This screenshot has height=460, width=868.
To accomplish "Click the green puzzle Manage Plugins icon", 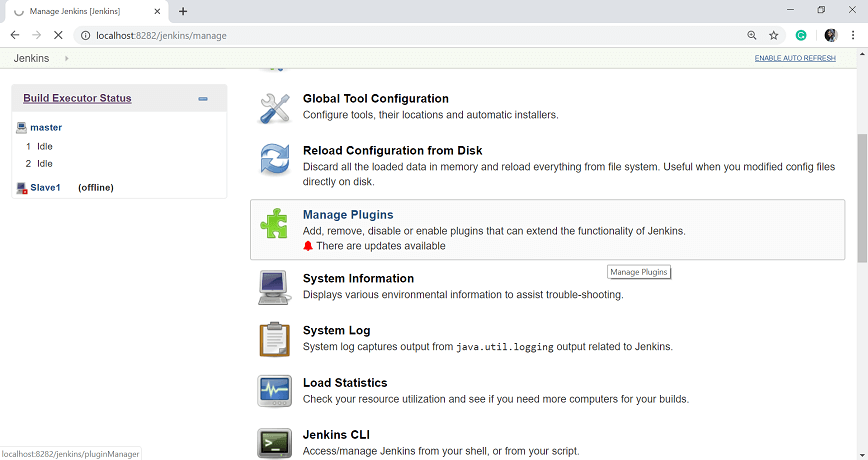I will tap(274, 224).
